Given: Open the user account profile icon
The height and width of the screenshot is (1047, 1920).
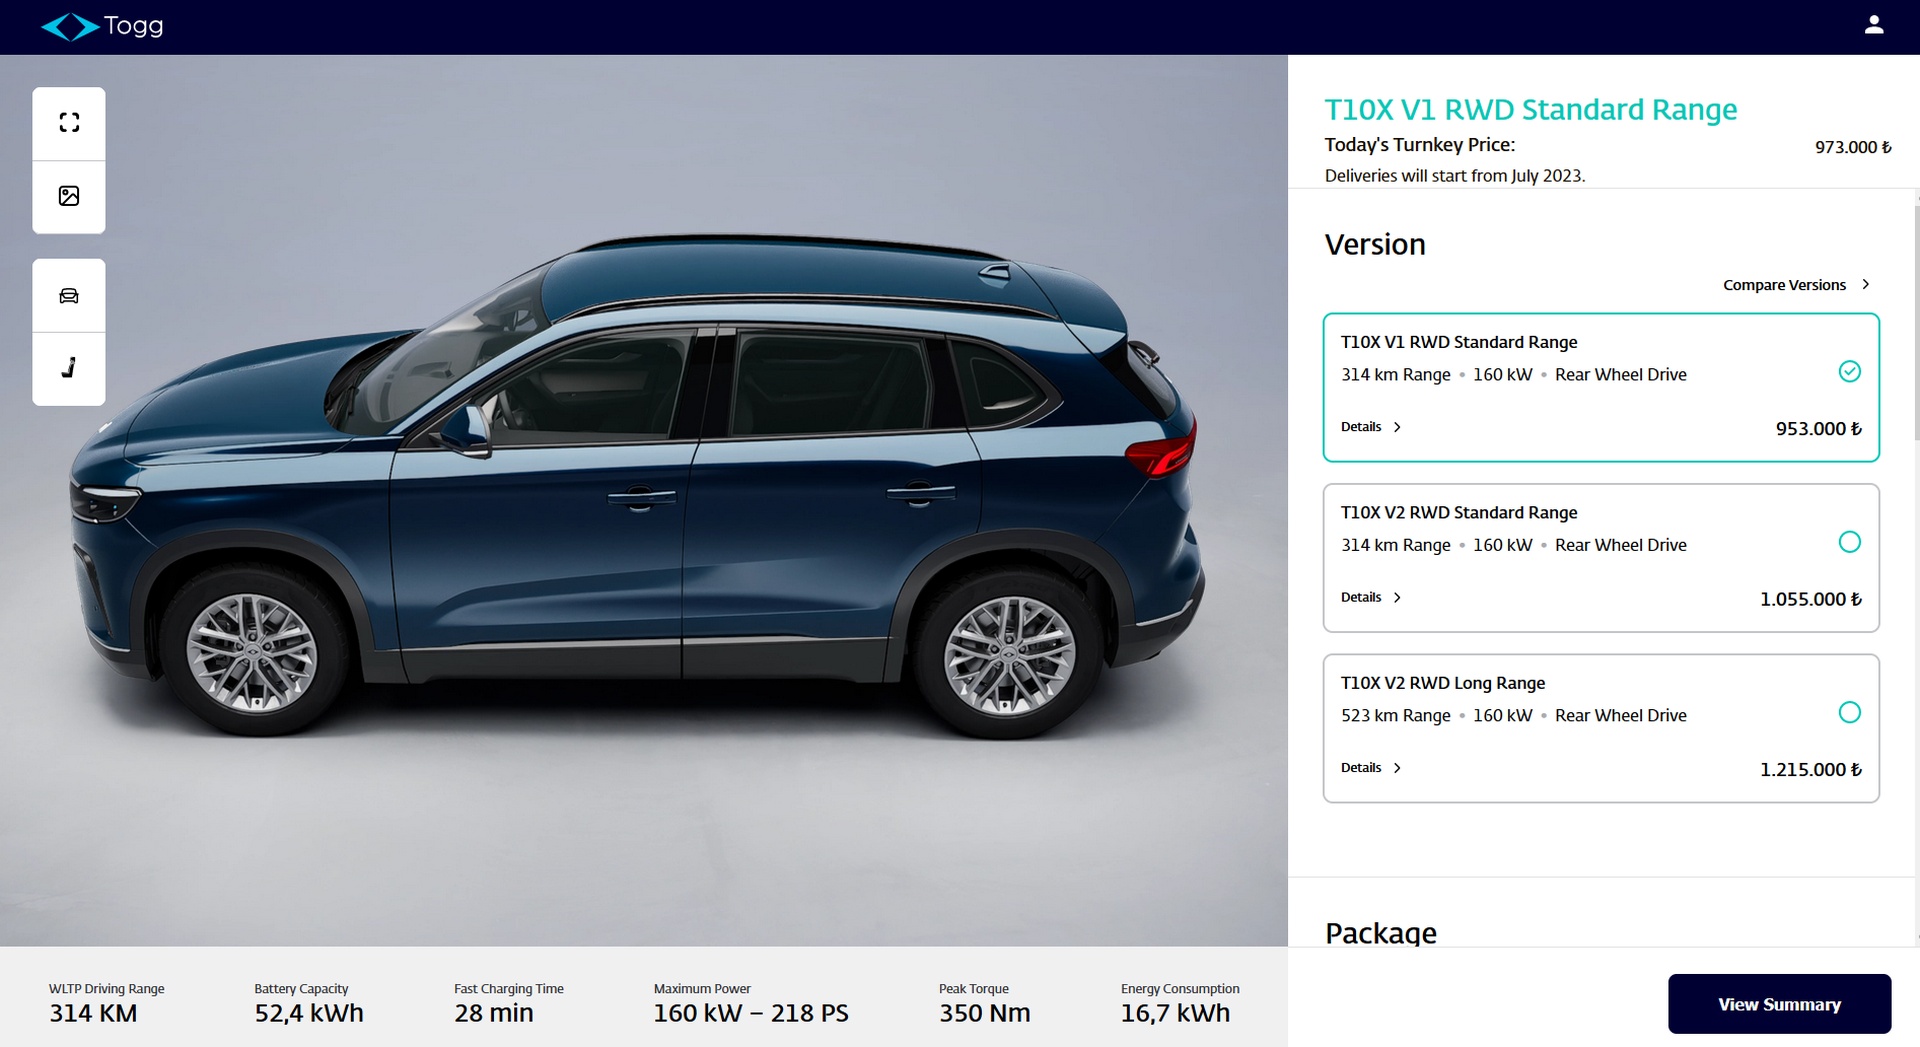Looking at the screenshot, I should [1874, 25].
